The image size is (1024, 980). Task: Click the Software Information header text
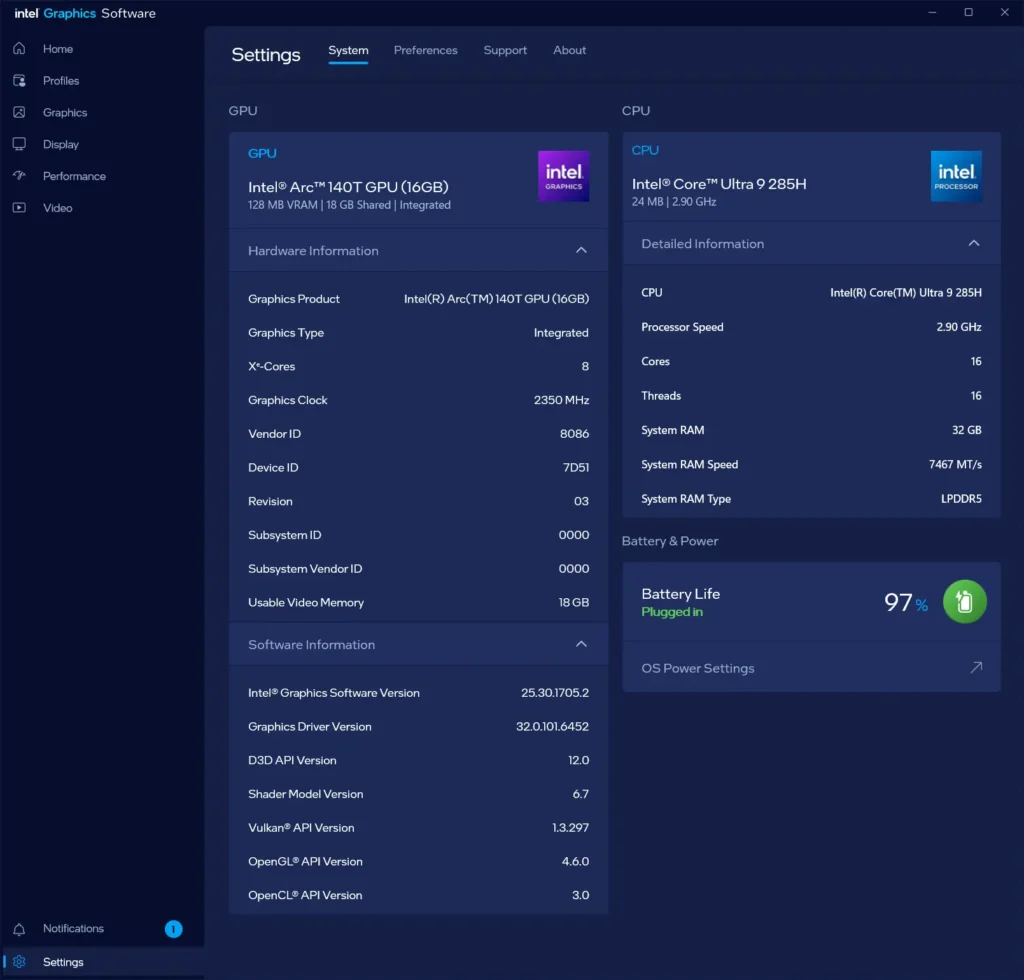(312, 644)
